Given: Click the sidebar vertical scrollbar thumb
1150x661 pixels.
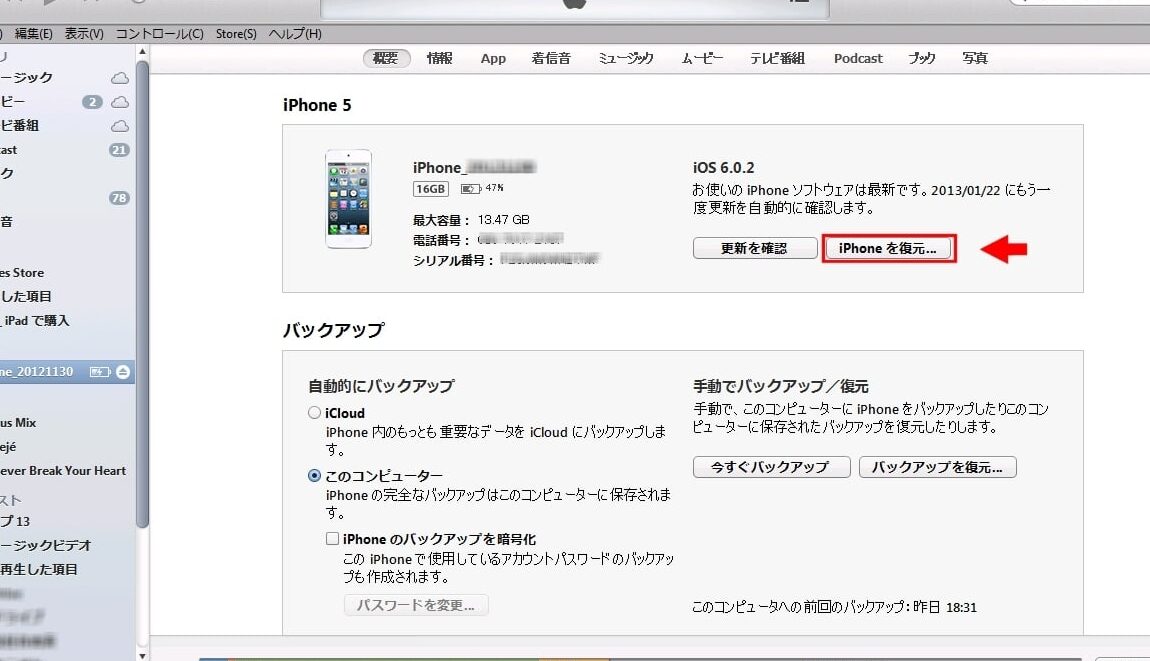Looking at the screenshot, I should [x=142, y=293].
